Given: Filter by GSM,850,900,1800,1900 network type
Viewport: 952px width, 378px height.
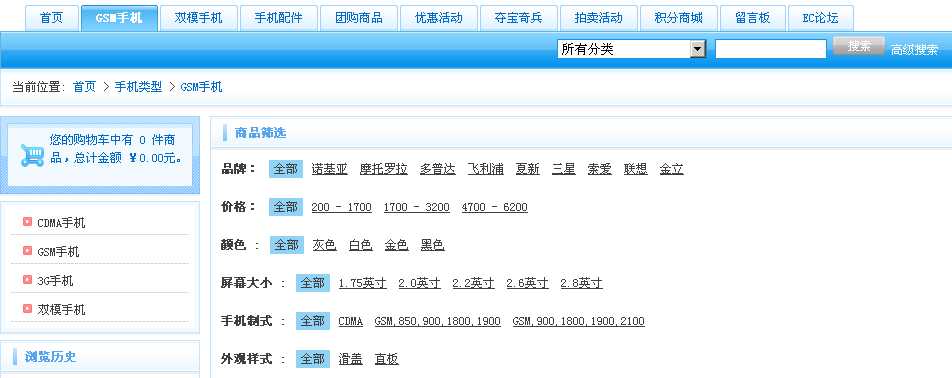Looking at the screenshot, I should [438, 322].
